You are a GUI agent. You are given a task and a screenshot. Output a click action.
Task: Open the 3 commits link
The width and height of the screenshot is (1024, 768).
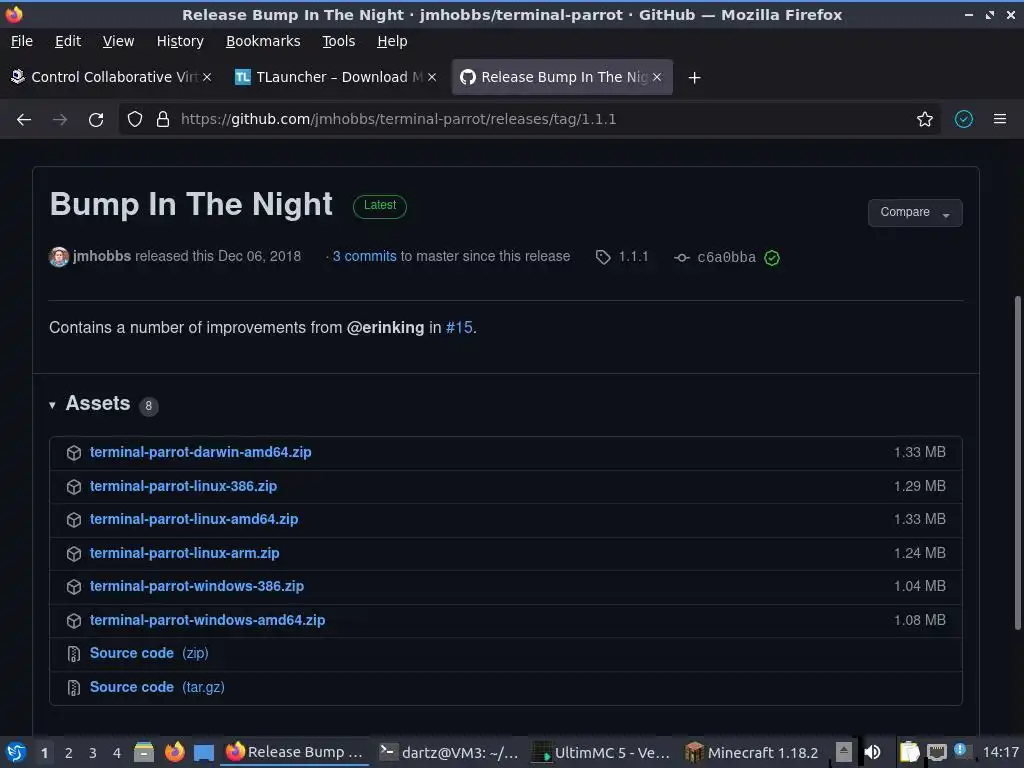point(364,257)
